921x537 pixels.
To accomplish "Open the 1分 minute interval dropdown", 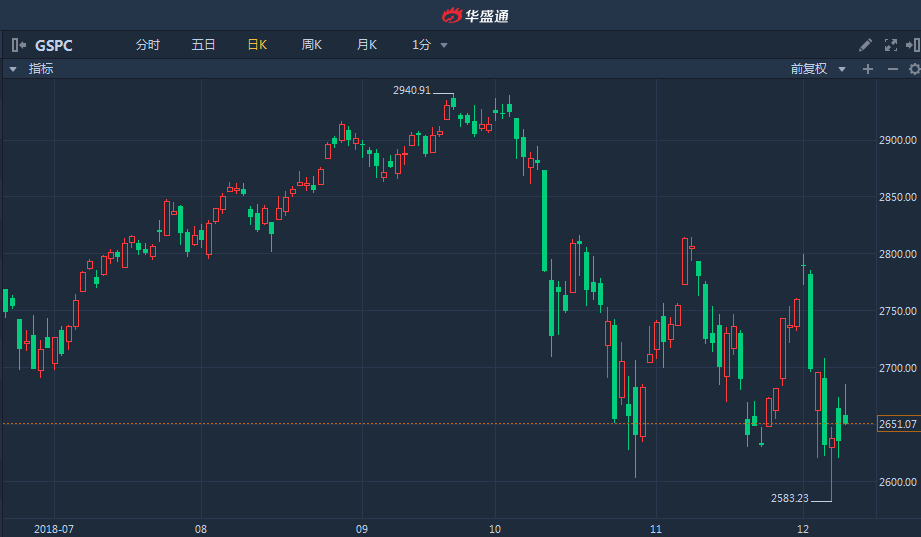I will pos(430,45).
